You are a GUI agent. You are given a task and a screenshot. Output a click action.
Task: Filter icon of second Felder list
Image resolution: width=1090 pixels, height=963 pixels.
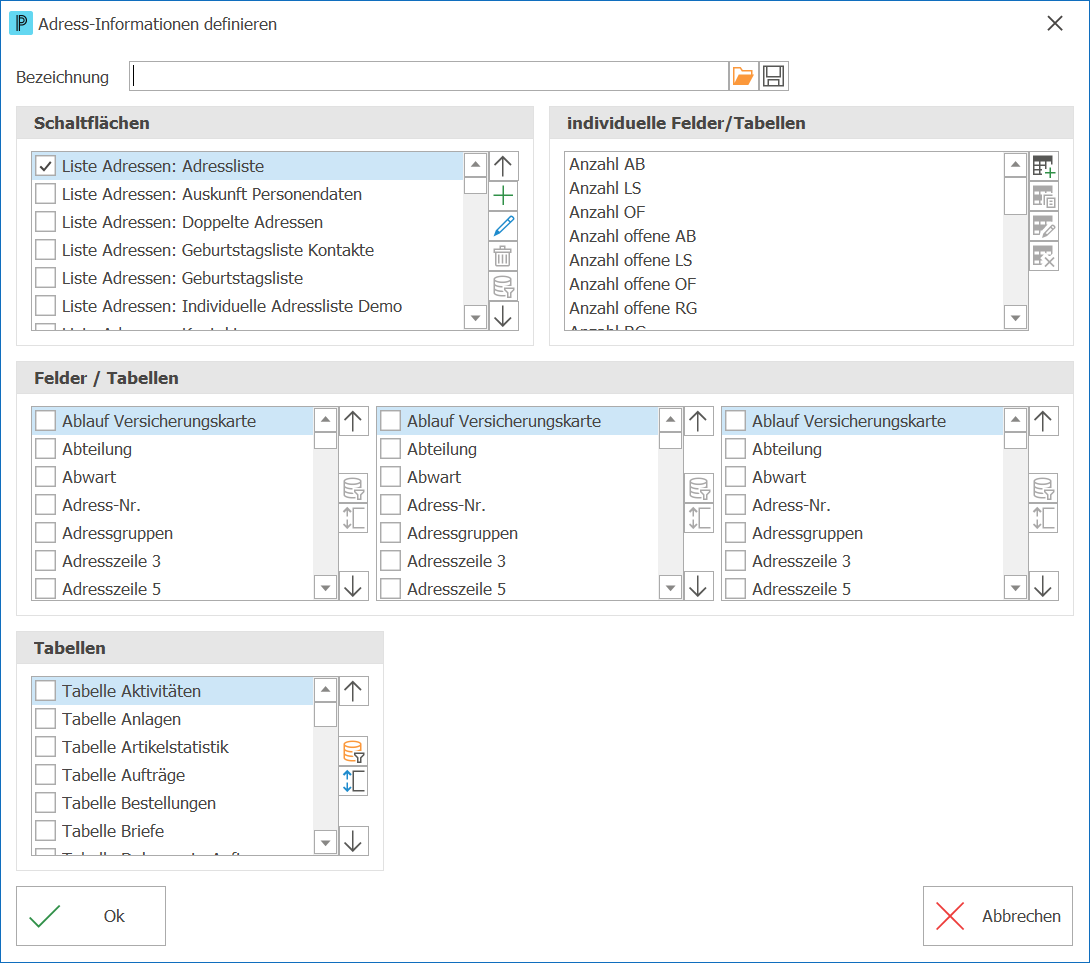tap(698, 488)
